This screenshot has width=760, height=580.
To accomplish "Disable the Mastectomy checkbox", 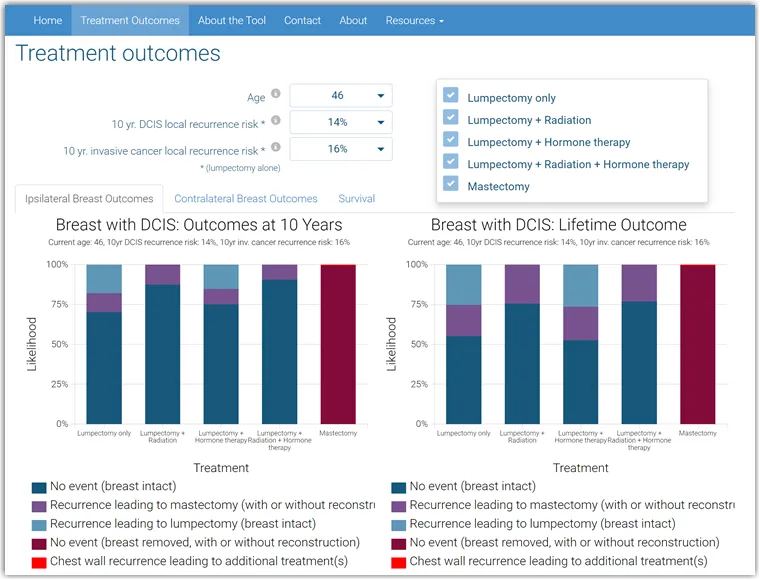I will (x=451, y=185).
